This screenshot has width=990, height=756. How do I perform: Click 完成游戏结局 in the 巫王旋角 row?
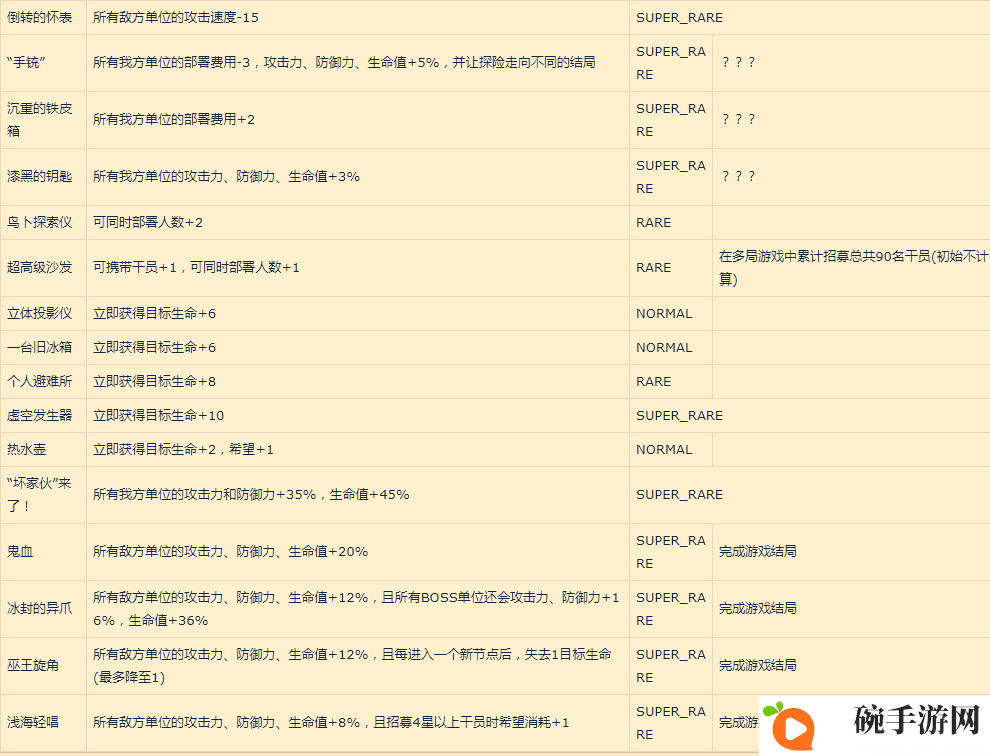757,665
